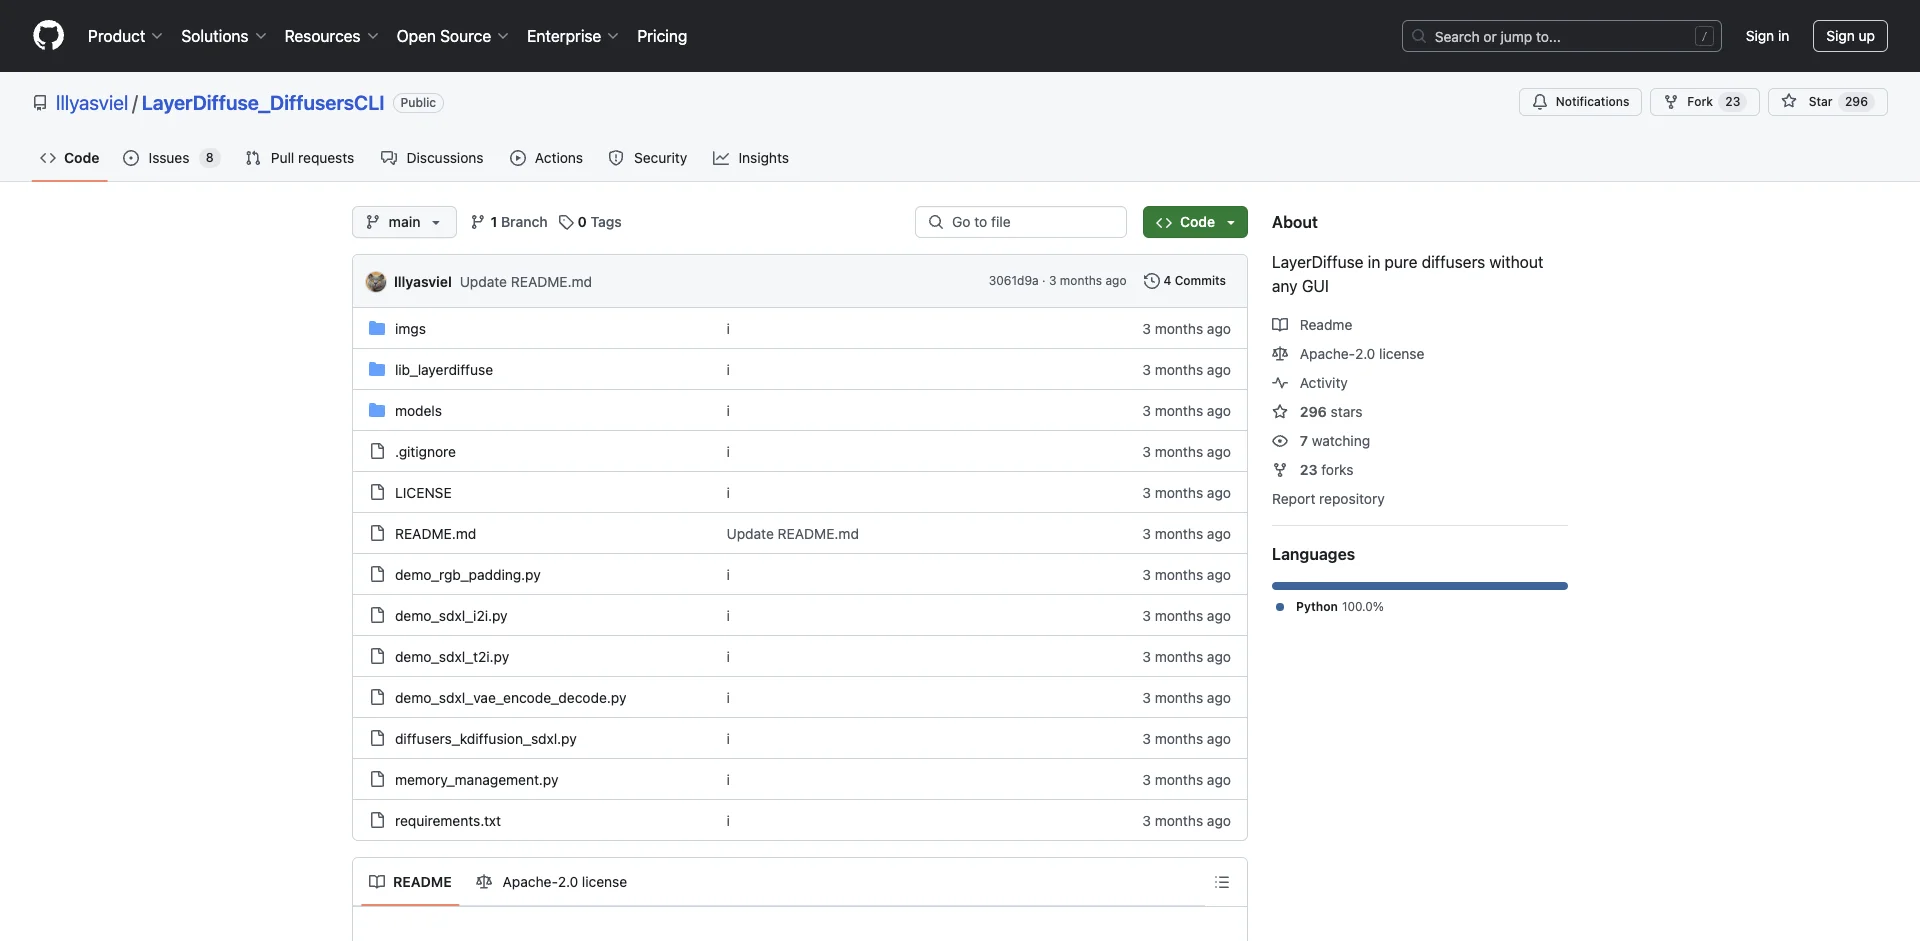Screen dimensions: 1920x941
Task: Open the Security tab
Action: click(648, 158)
